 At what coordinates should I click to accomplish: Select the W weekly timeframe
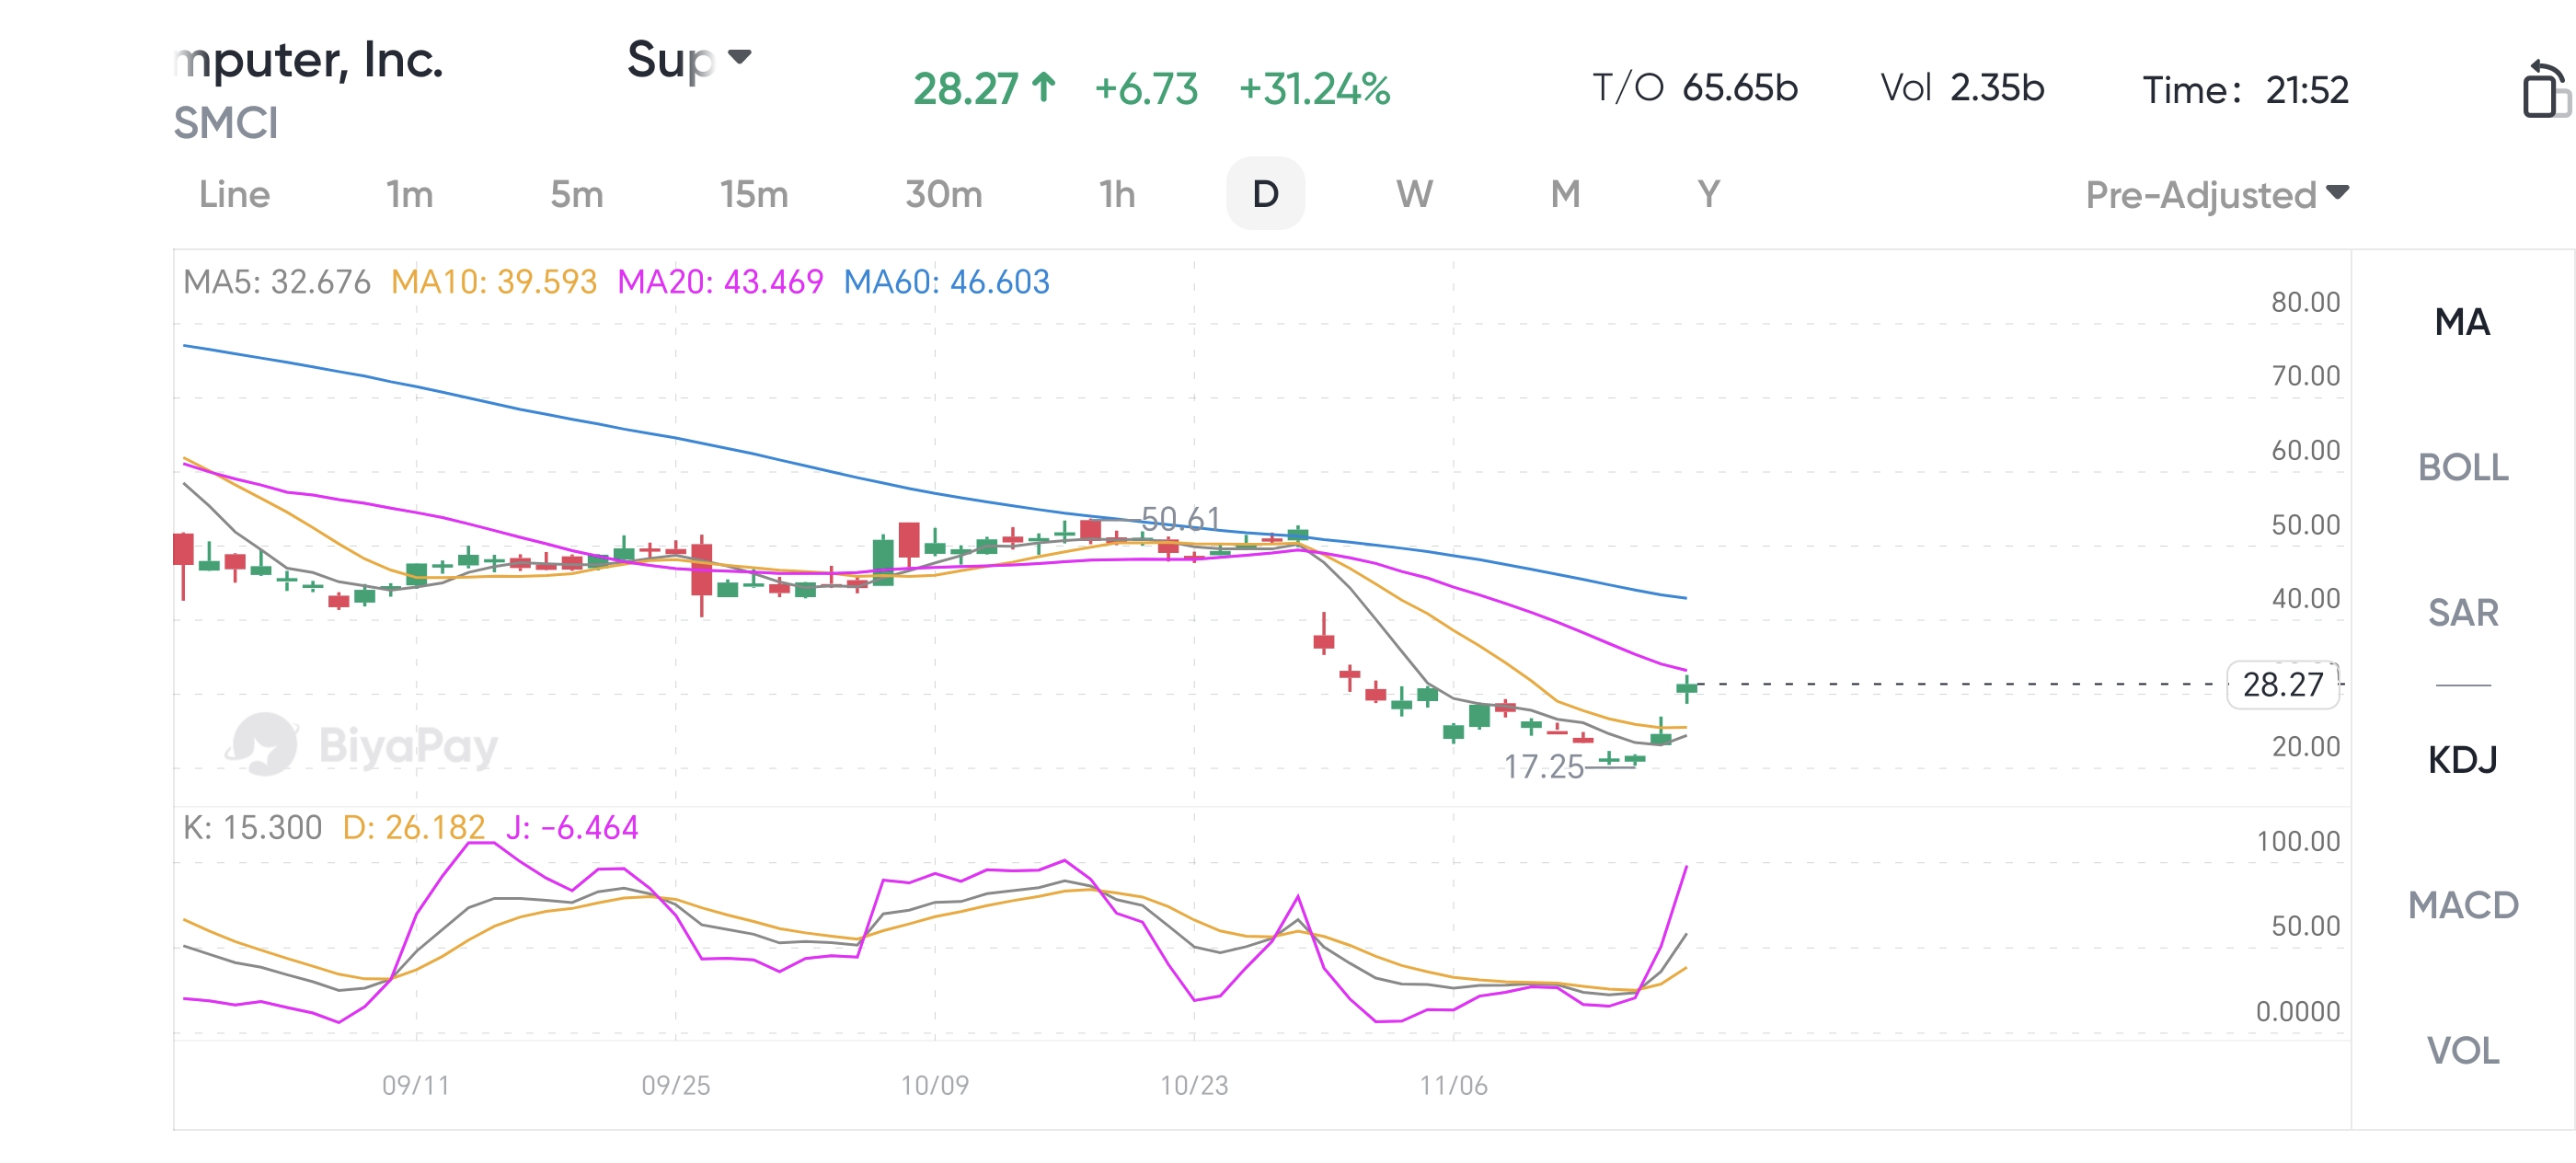[1414, 194]
